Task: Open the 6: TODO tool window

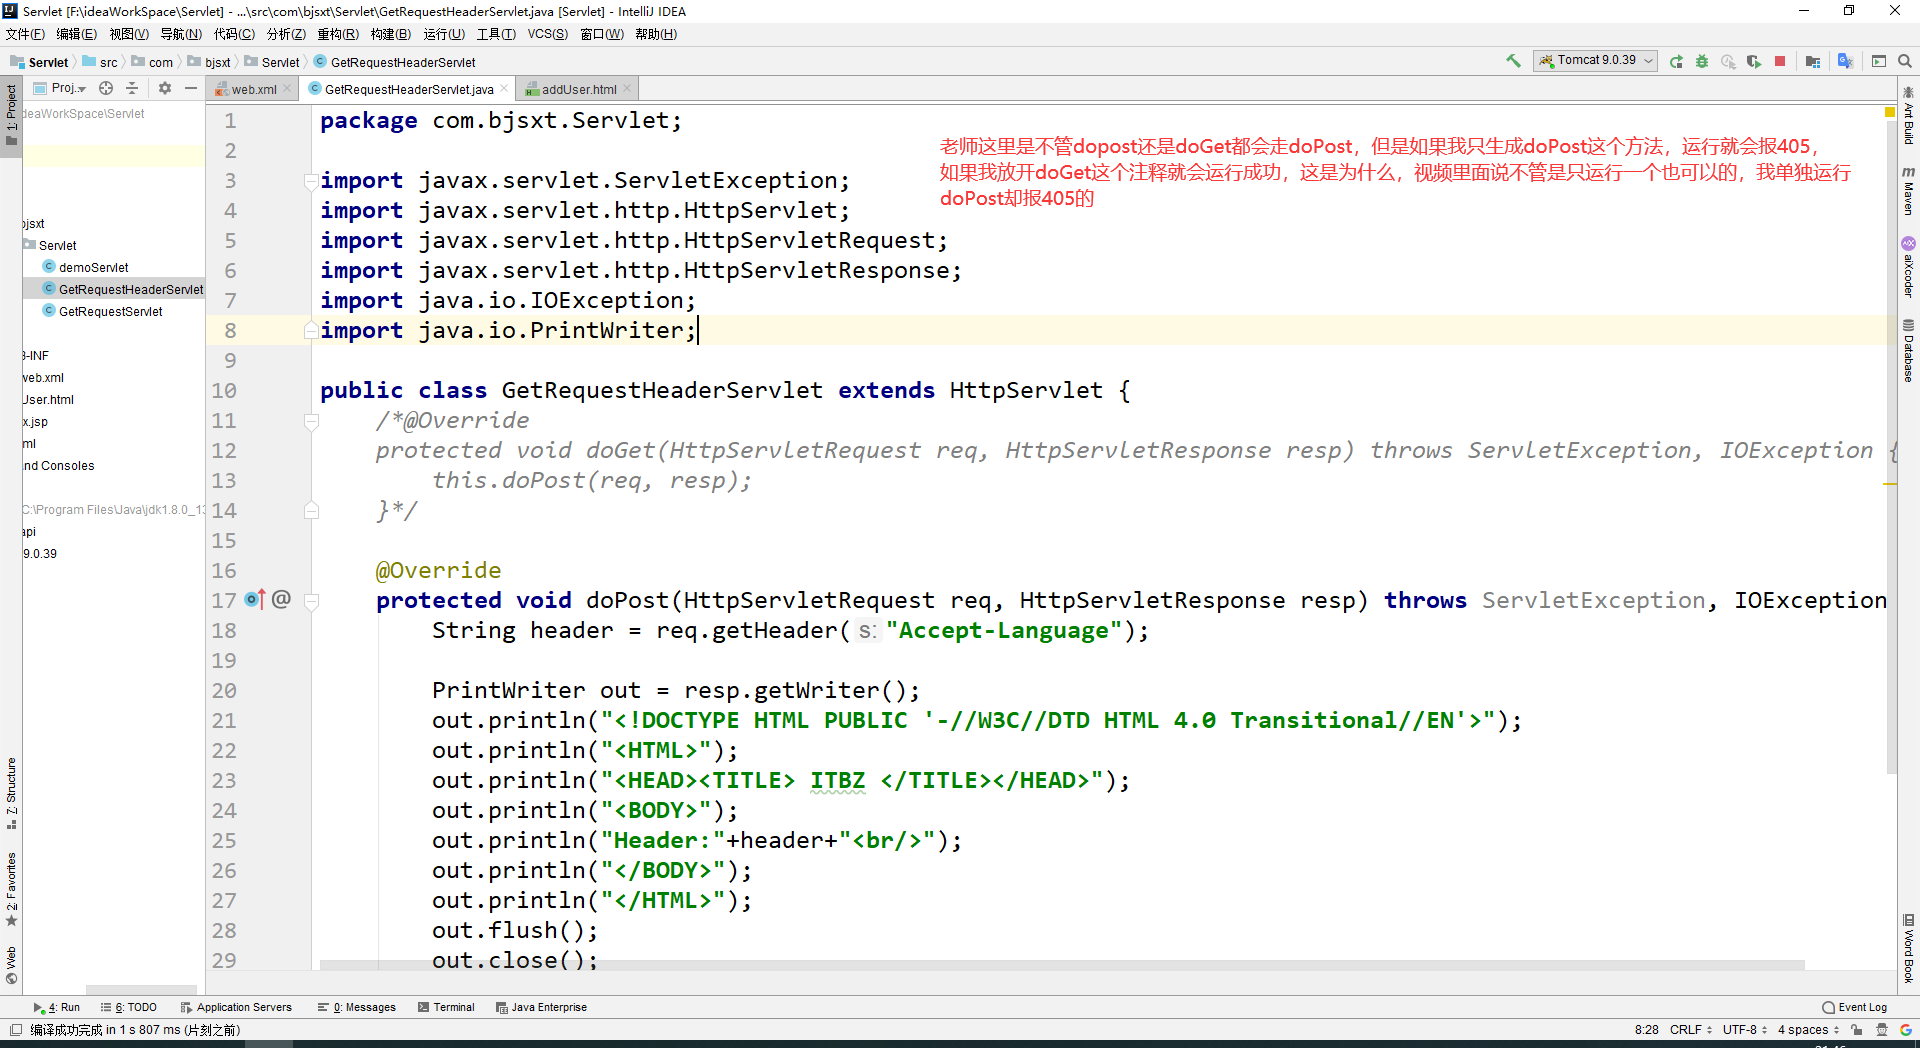Action: point(129,1007)
